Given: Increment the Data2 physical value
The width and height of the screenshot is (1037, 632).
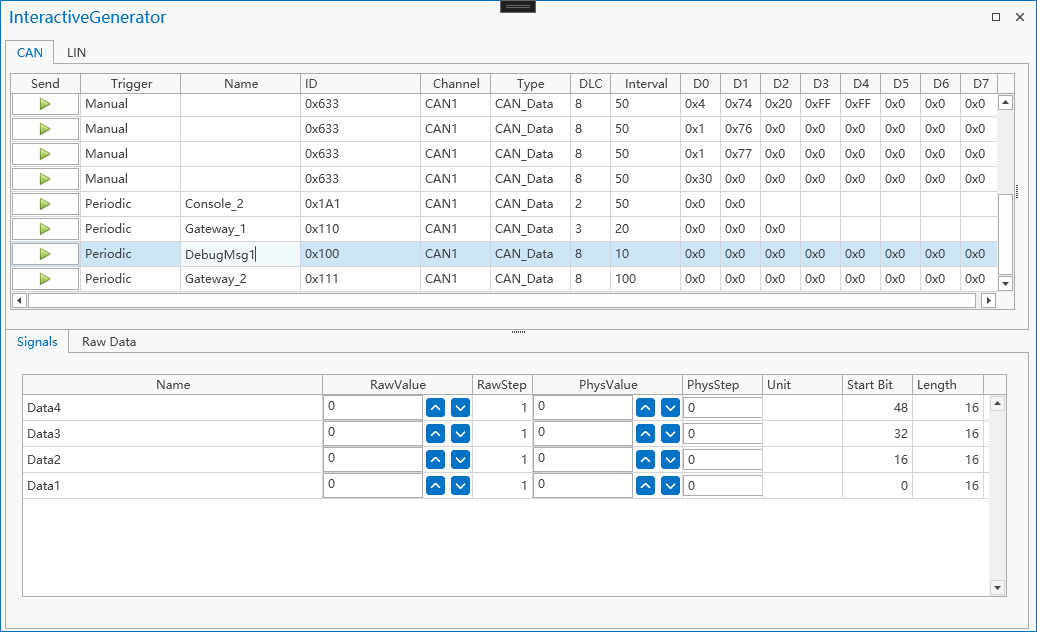Looking at the screenshot, I should 645,460.
